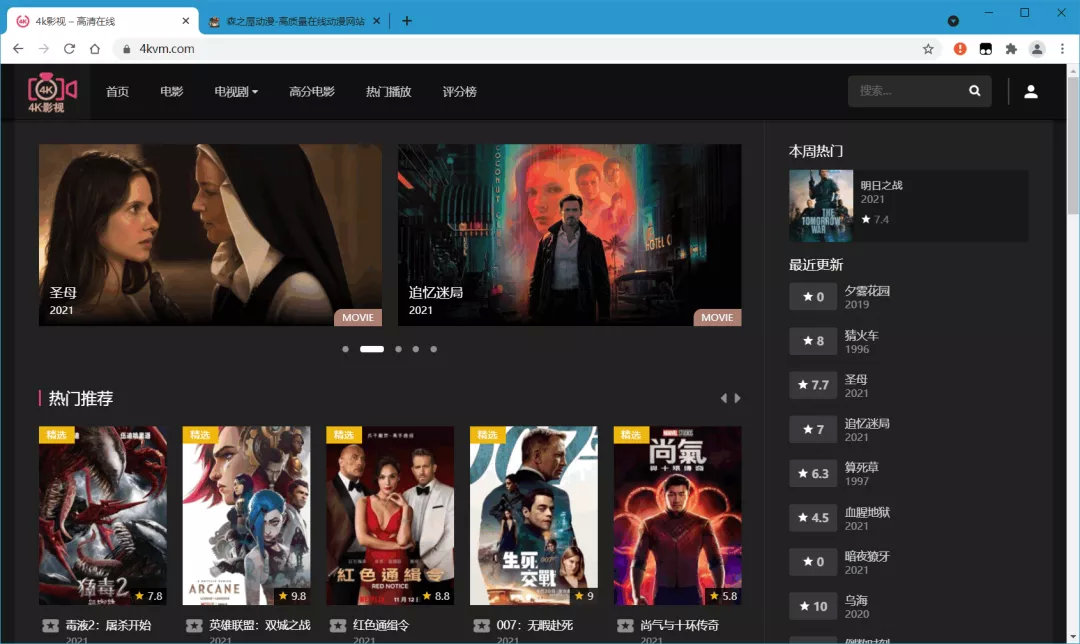The width and height of the screenshot is (1080, 644).
Task: Open new tab with plus button
Action: click(x=407, y=21)
